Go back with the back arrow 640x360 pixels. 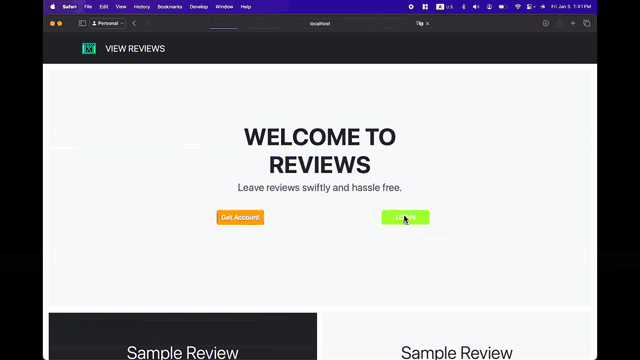pyautogui.click(x=134, y=23)
